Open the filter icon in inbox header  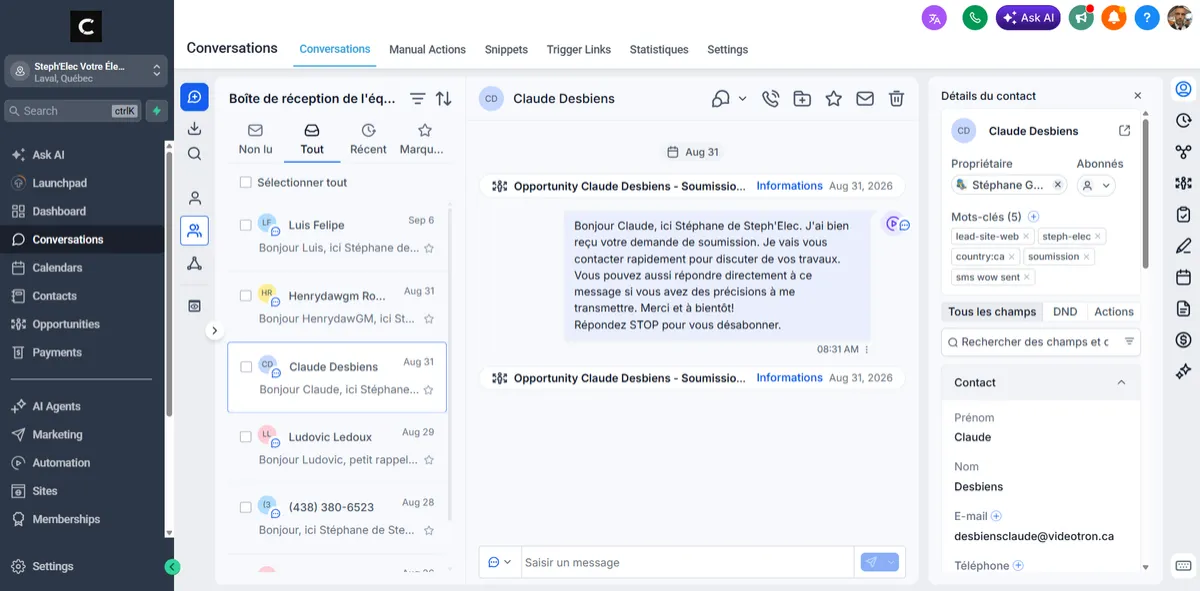click(x=418, y=98)
